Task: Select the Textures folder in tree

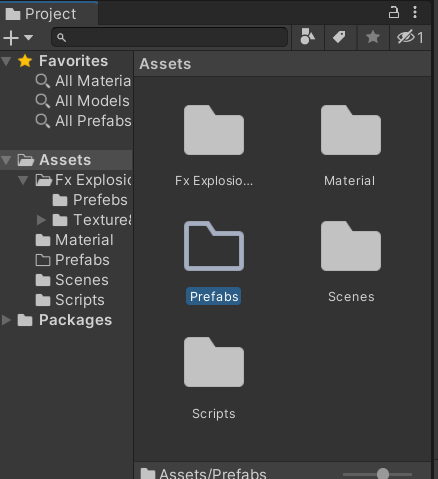Action: click(x=102, y=220)
